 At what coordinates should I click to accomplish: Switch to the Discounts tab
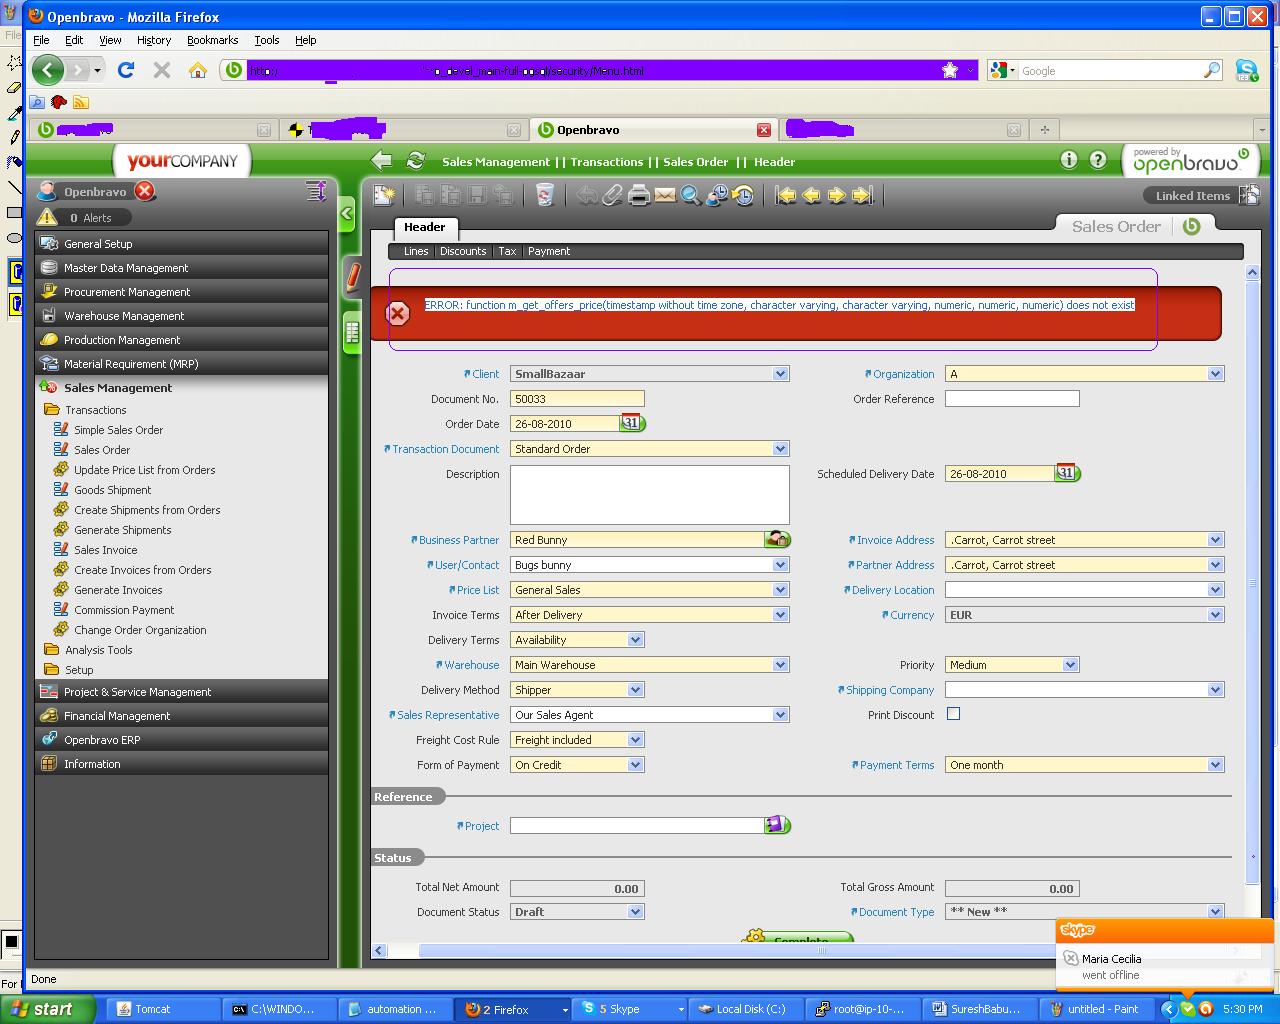463,251
